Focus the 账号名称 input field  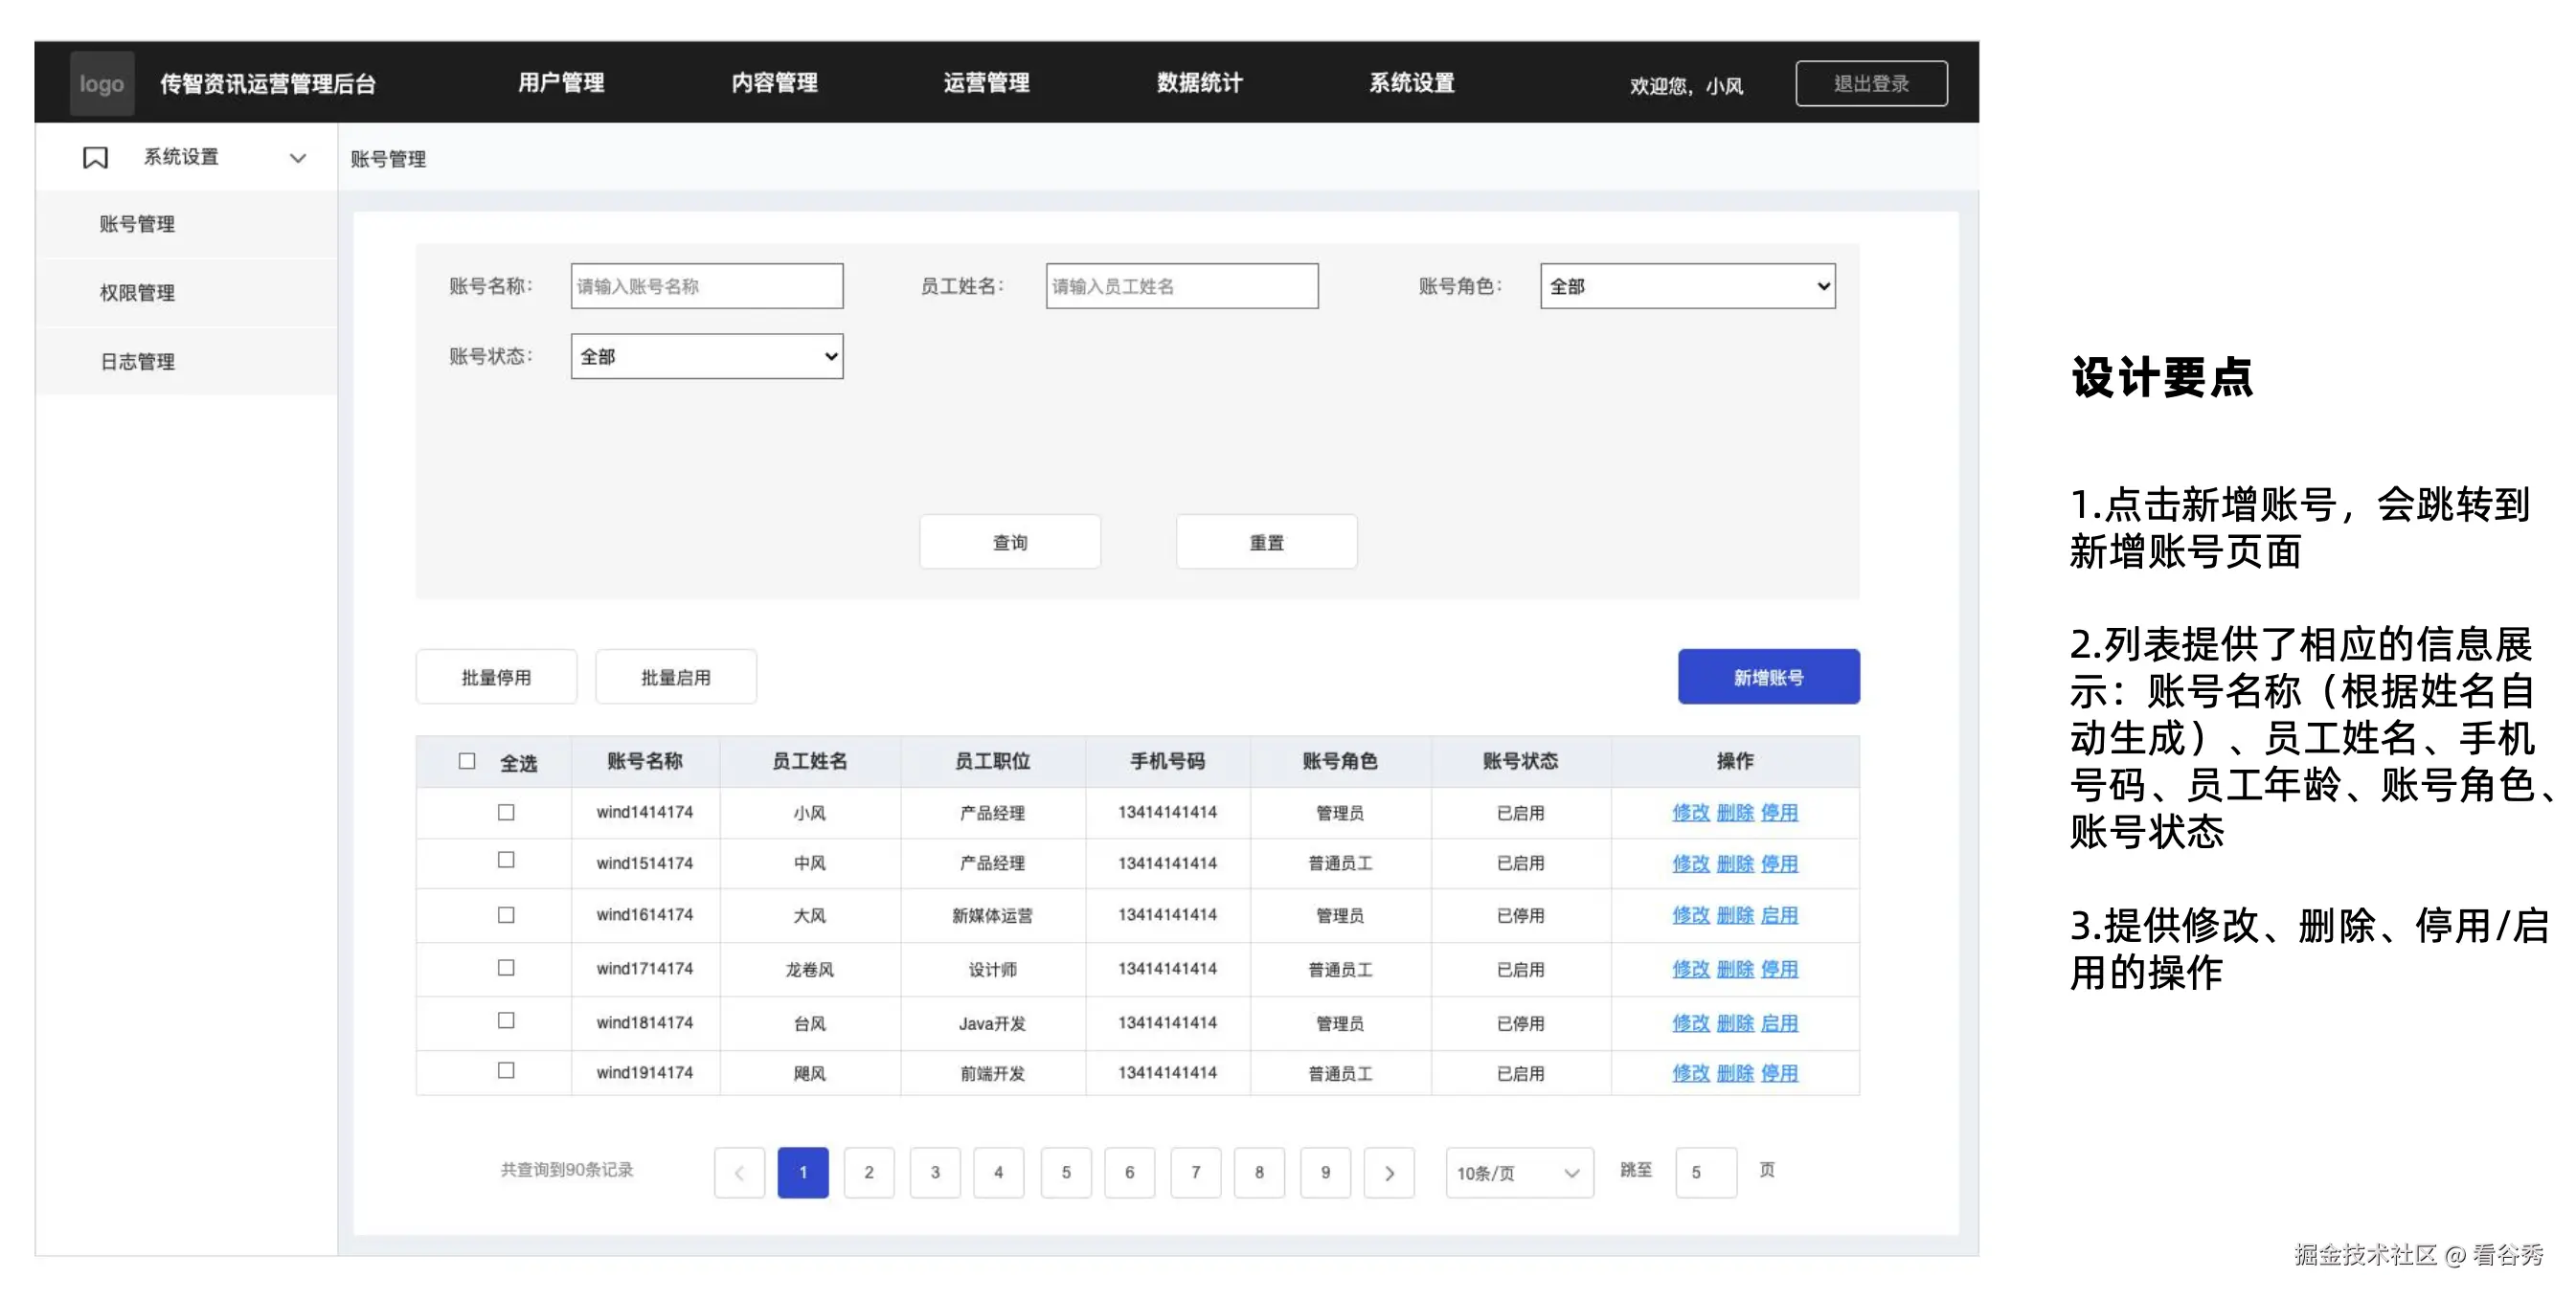pyautogui.click(x=706, y=286)
